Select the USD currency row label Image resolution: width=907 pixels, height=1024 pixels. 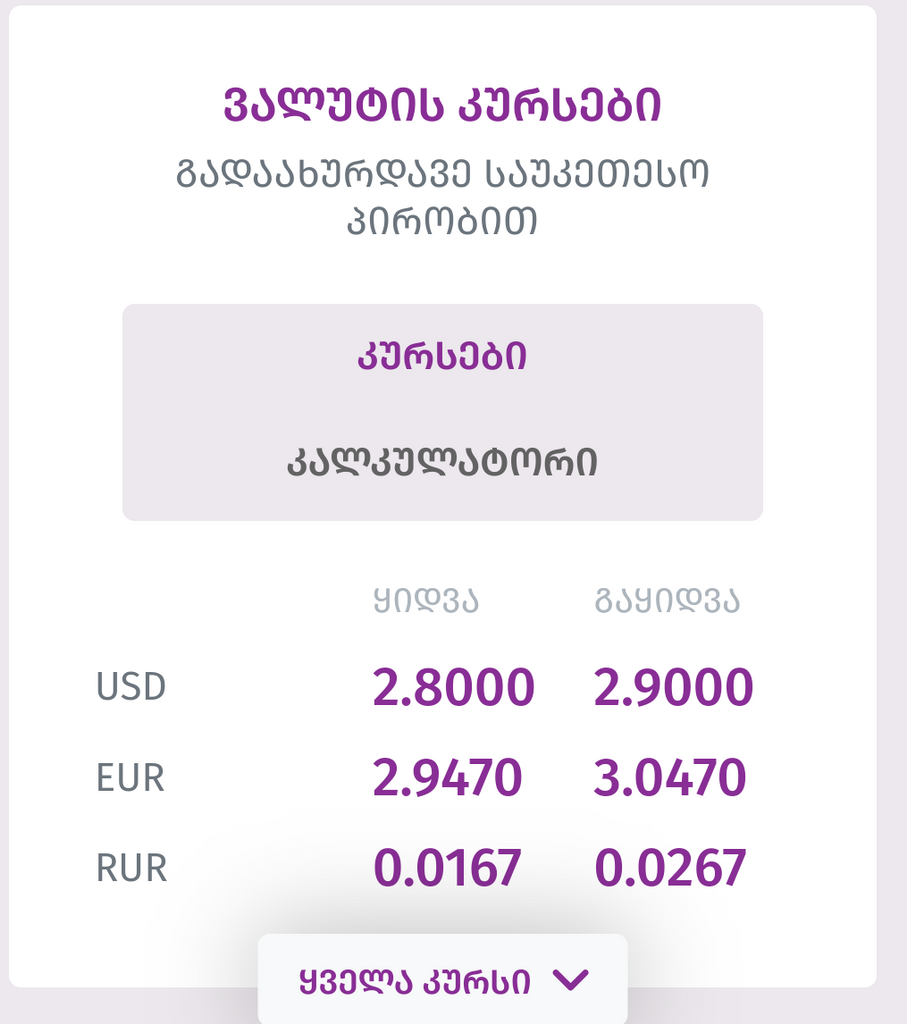[131, 686]
